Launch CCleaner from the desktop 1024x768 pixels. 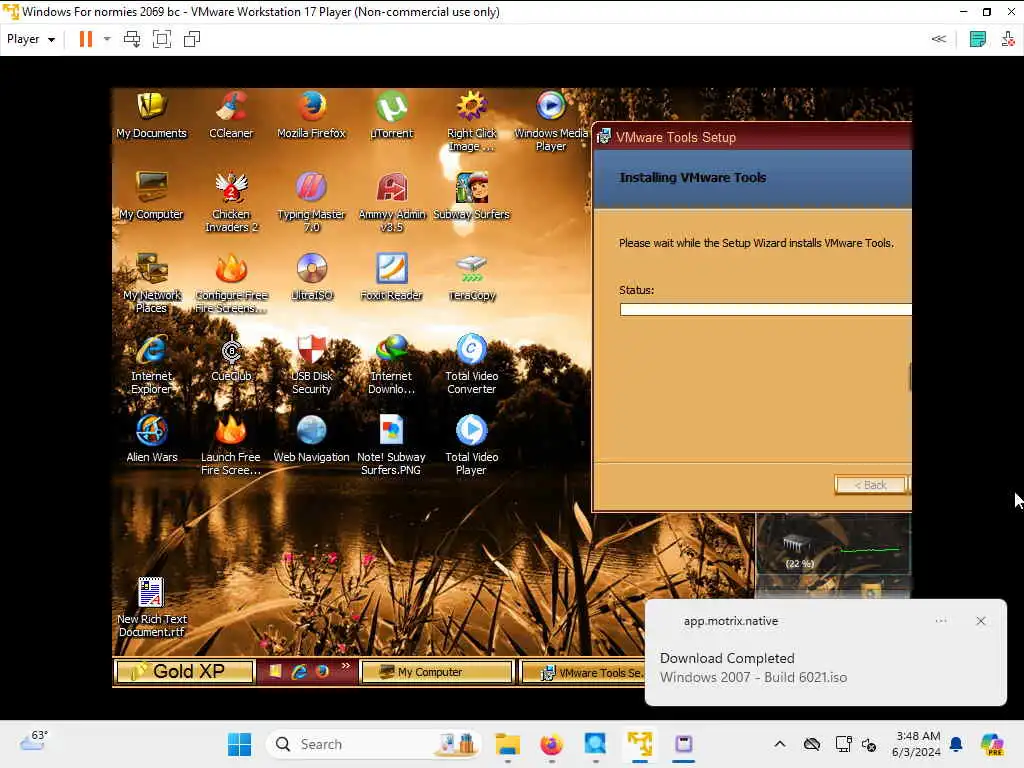click(231, 116)
